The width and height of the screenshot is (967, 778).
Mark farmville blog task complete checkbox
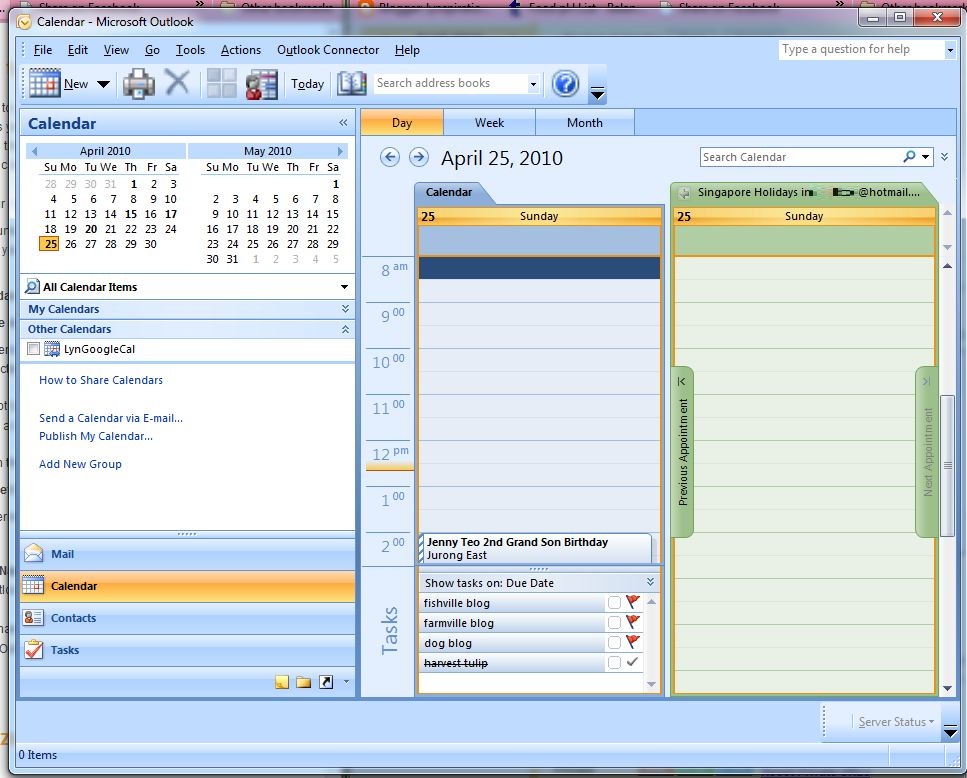click(x=614, y=623)
